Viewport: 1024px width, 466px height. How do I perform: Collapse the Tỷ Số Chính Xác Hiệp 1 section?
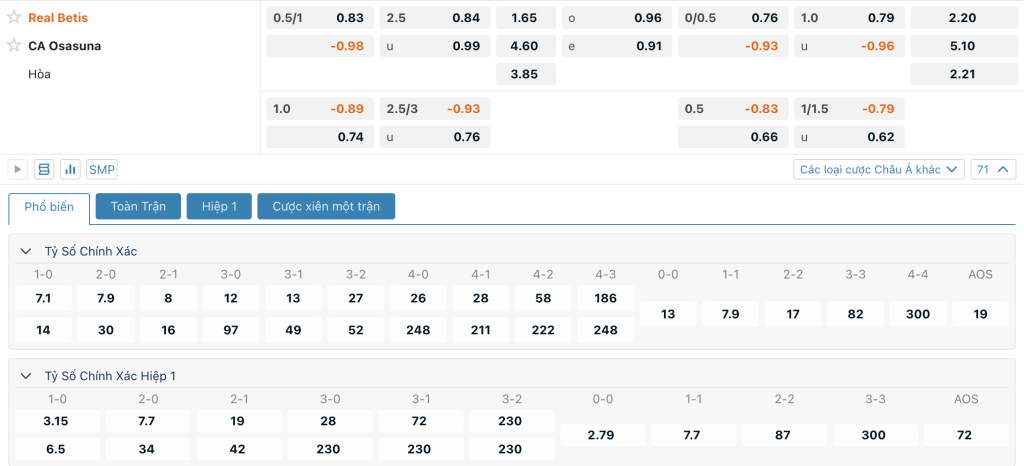click(x=26, y=376)
